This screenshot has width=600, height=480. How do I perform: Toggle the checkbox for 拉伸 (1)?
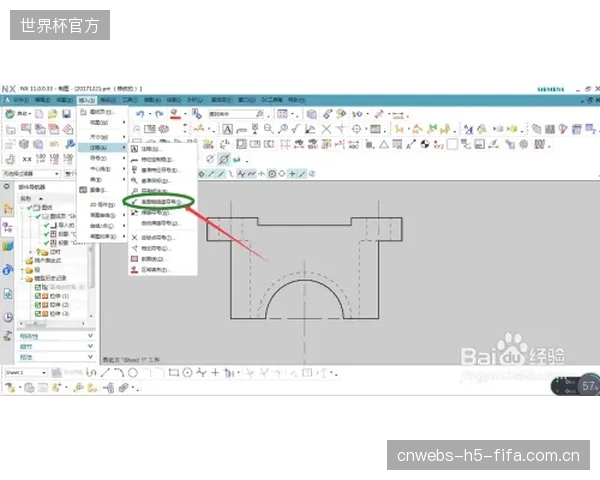38,296
